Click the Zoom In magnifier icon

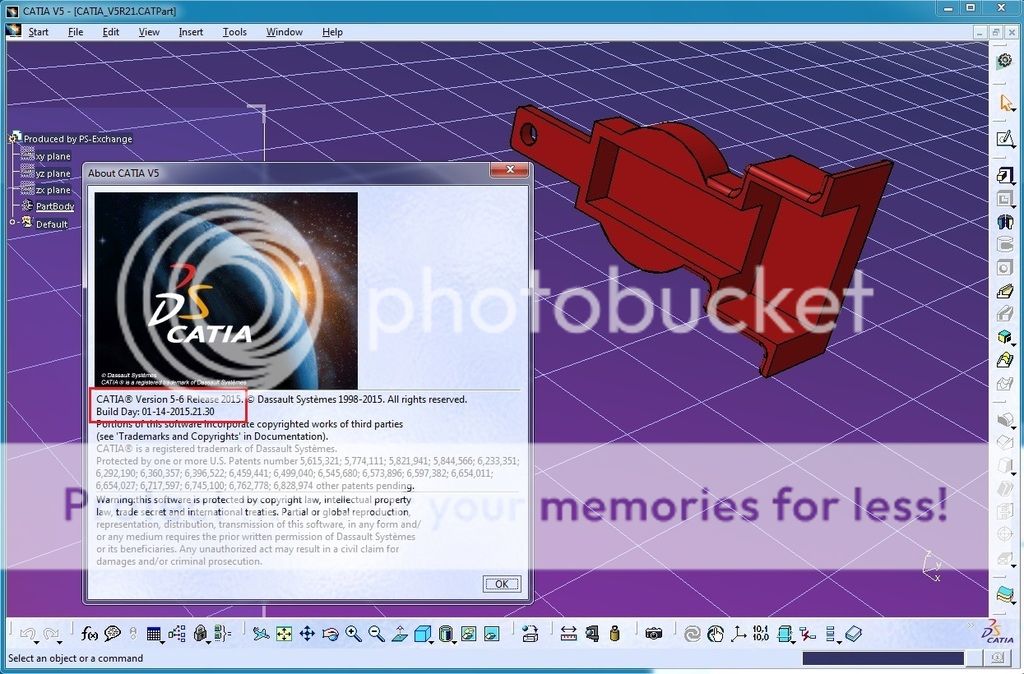click(x=353, y=633)
